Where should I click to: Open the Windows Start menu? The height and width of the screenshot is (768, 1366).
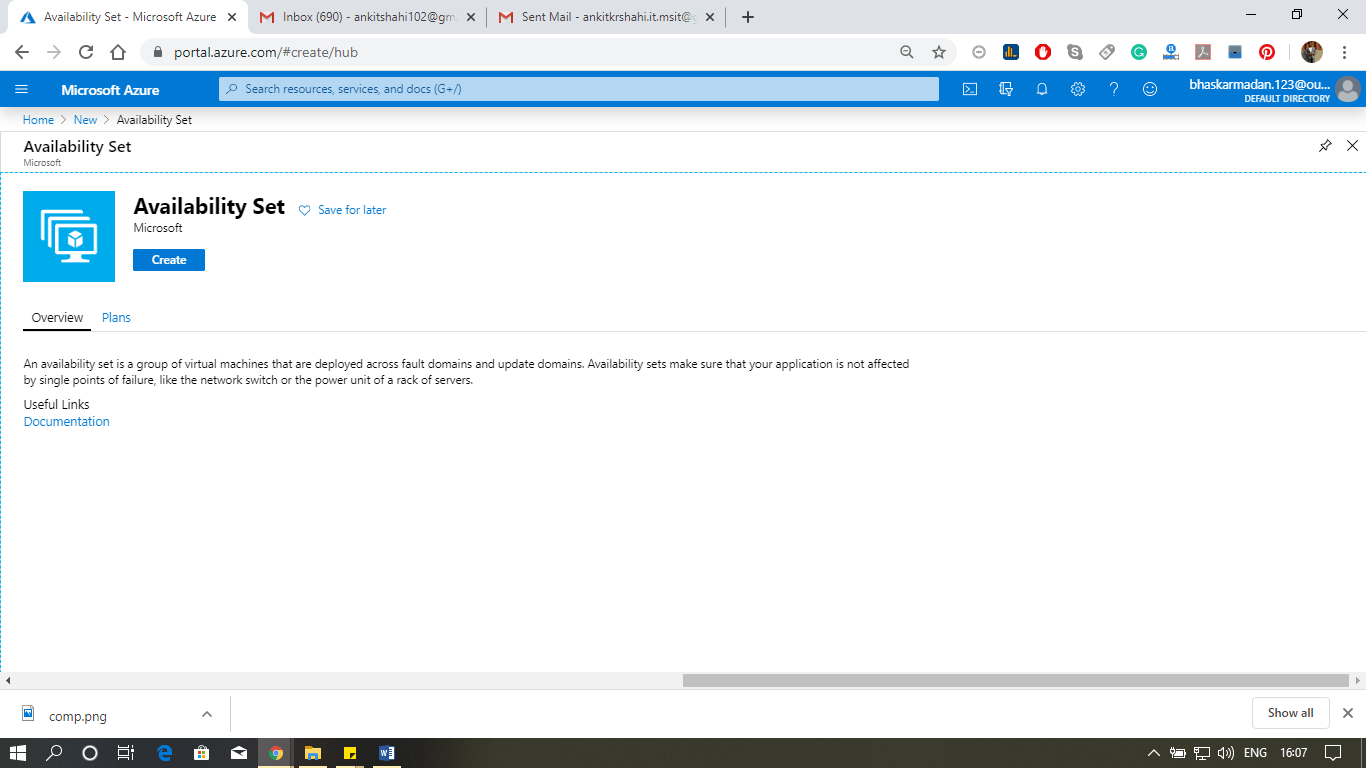pos(18,753)
